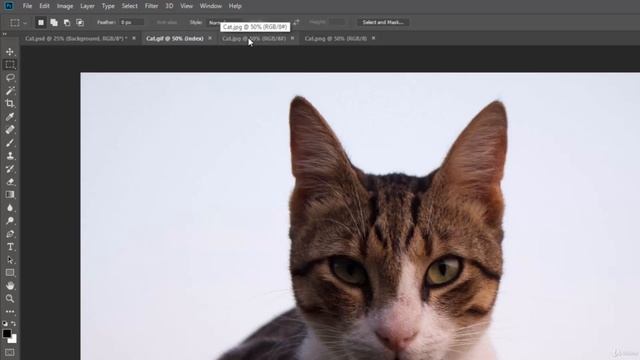The width and height of the screenshot is (640, 360).
Task: Open the Edit menu
Action: (44, 6)
